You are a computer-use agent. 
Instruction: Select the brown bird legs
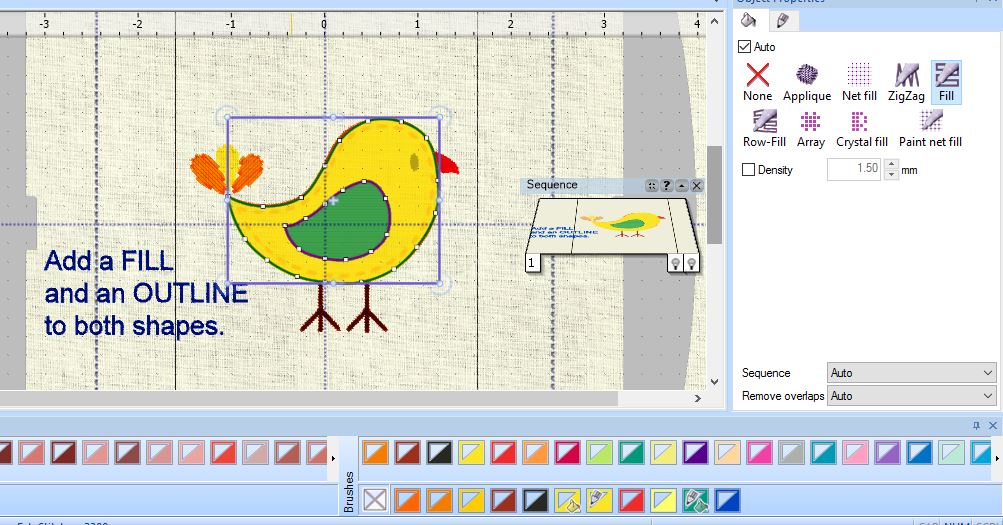[344, 308]
